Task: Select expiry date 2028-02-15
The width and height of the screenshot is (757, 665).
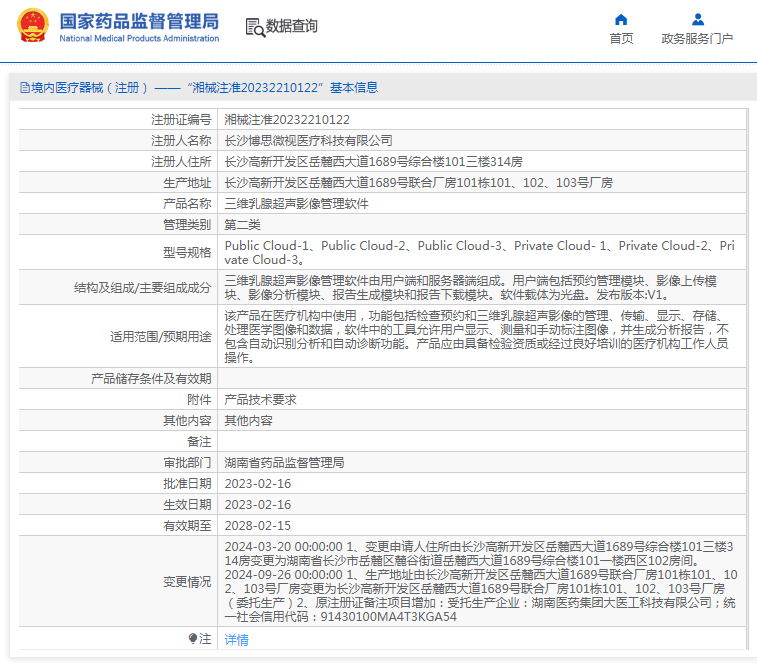Action: pos(258,526)
